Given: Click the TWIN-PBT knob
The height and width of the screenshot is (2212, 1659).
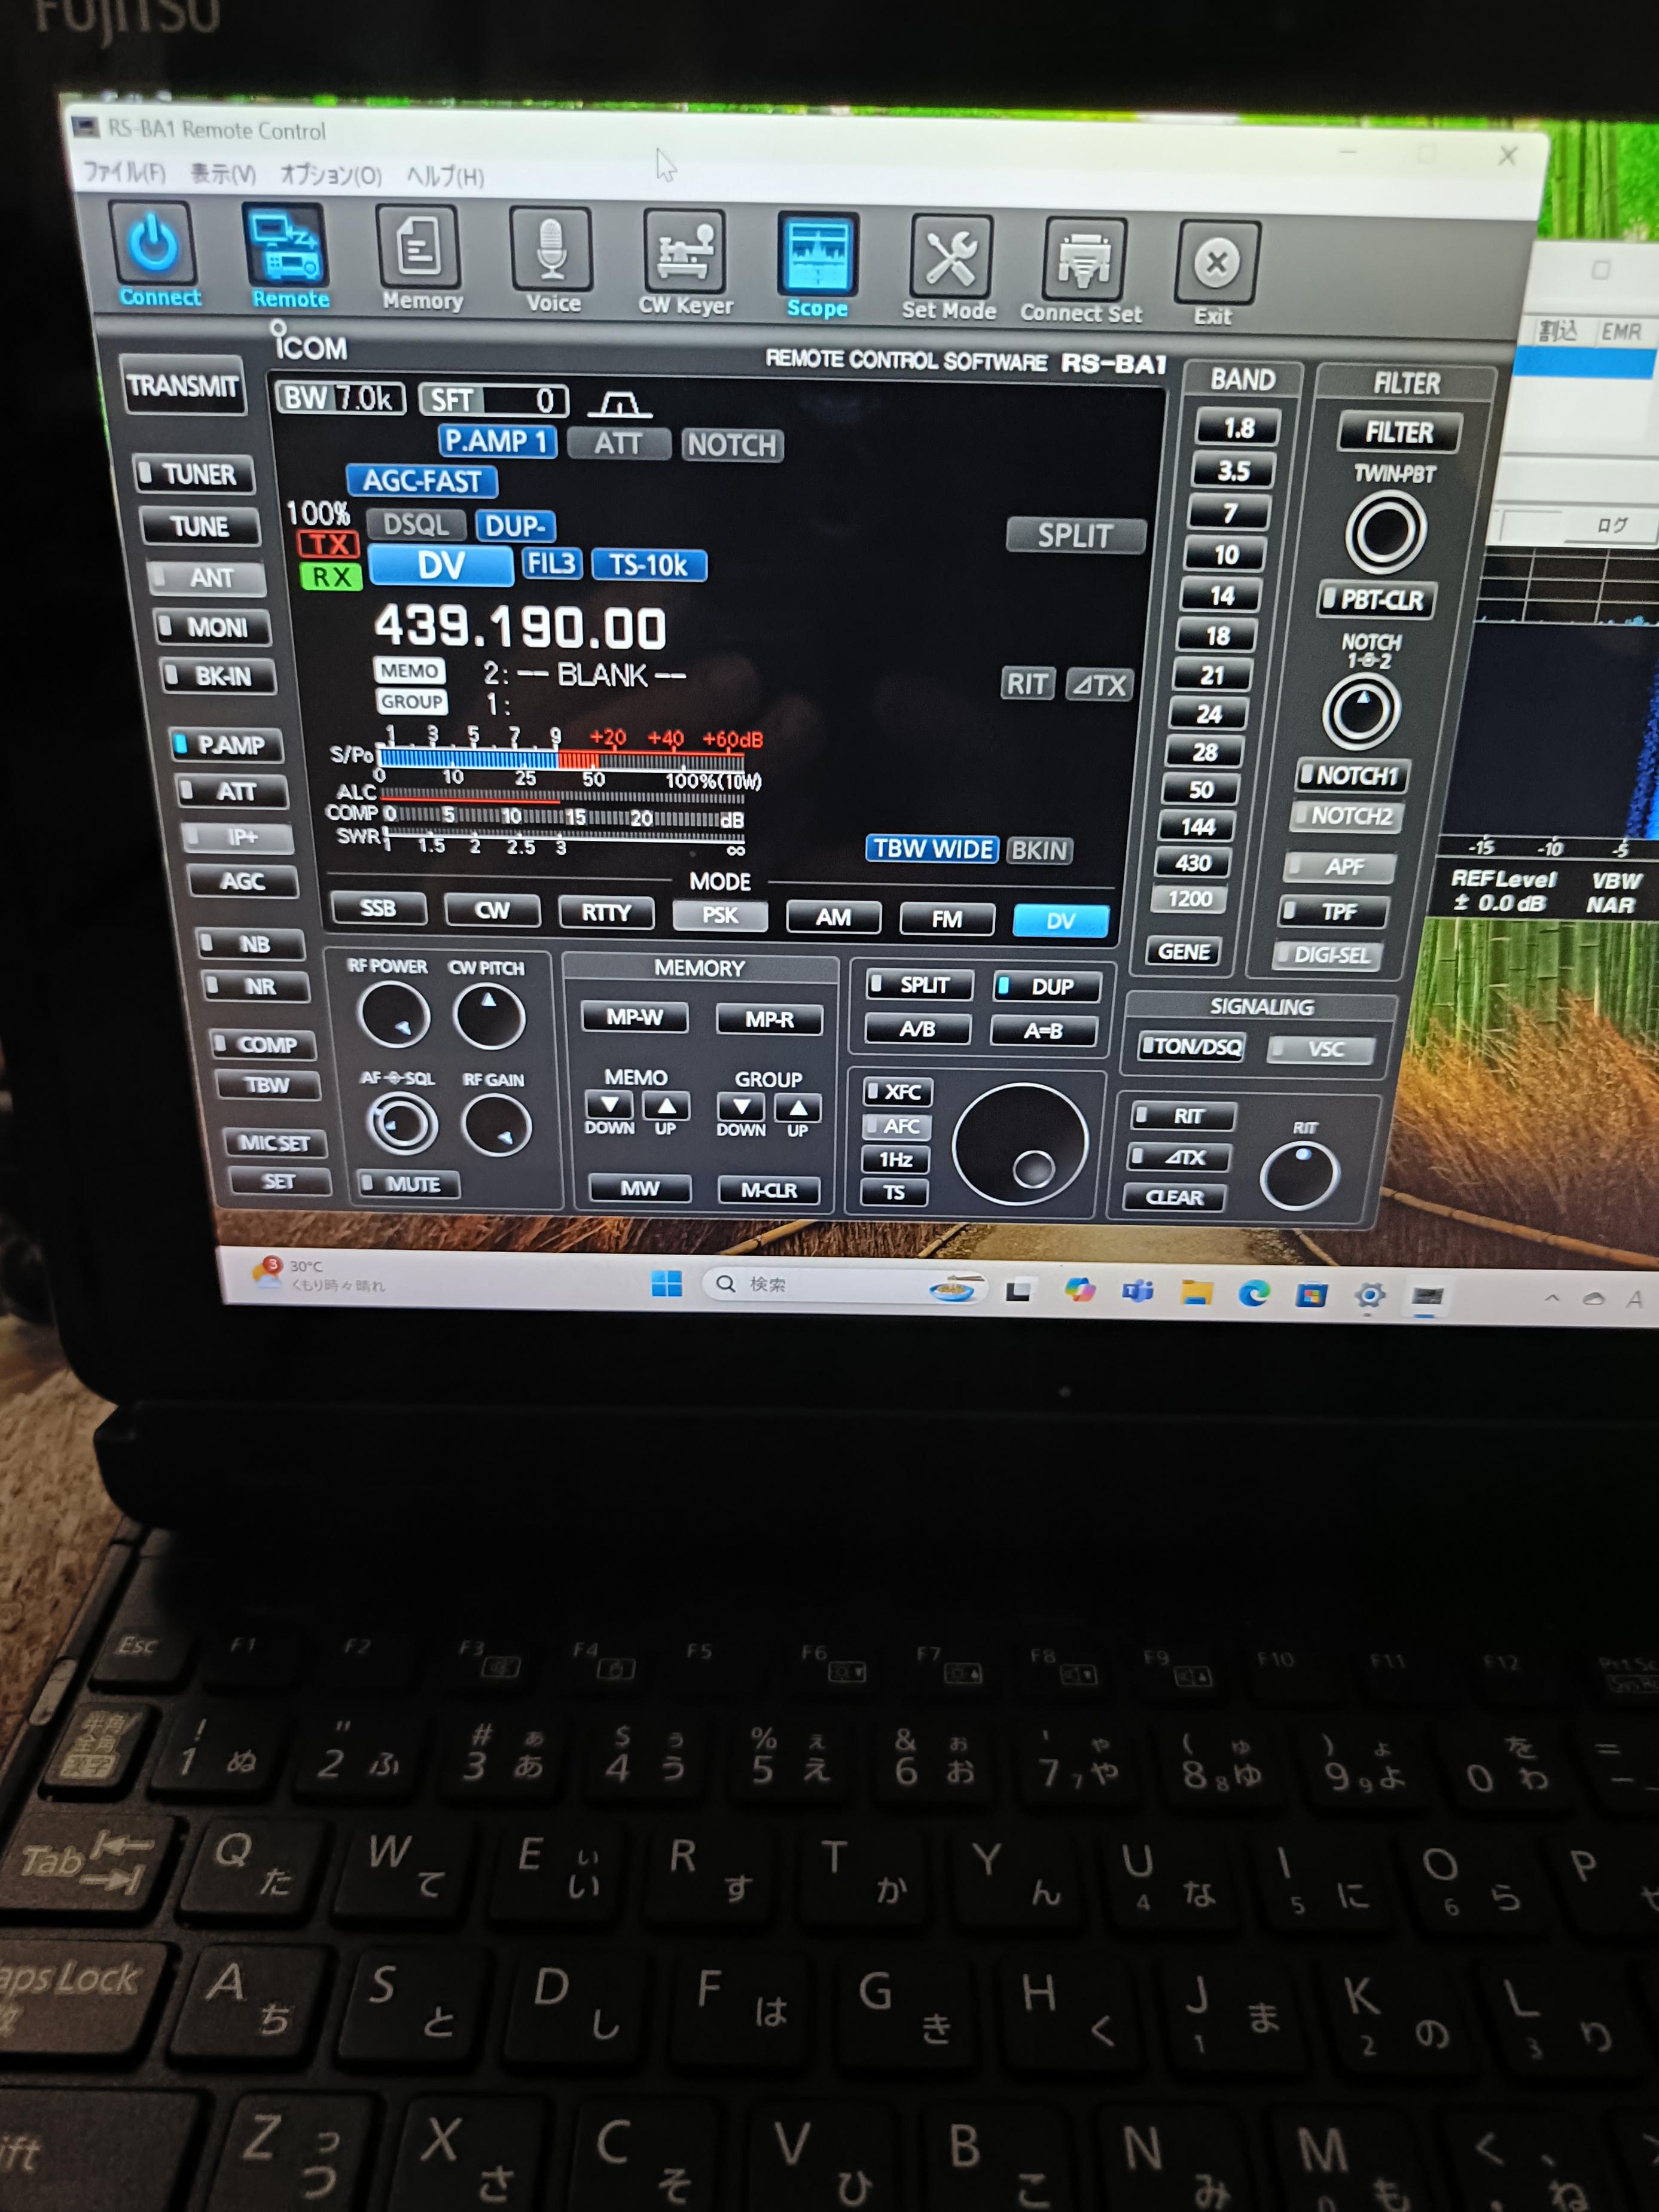Looking at the screenshot, I should tap(1385, 532).
